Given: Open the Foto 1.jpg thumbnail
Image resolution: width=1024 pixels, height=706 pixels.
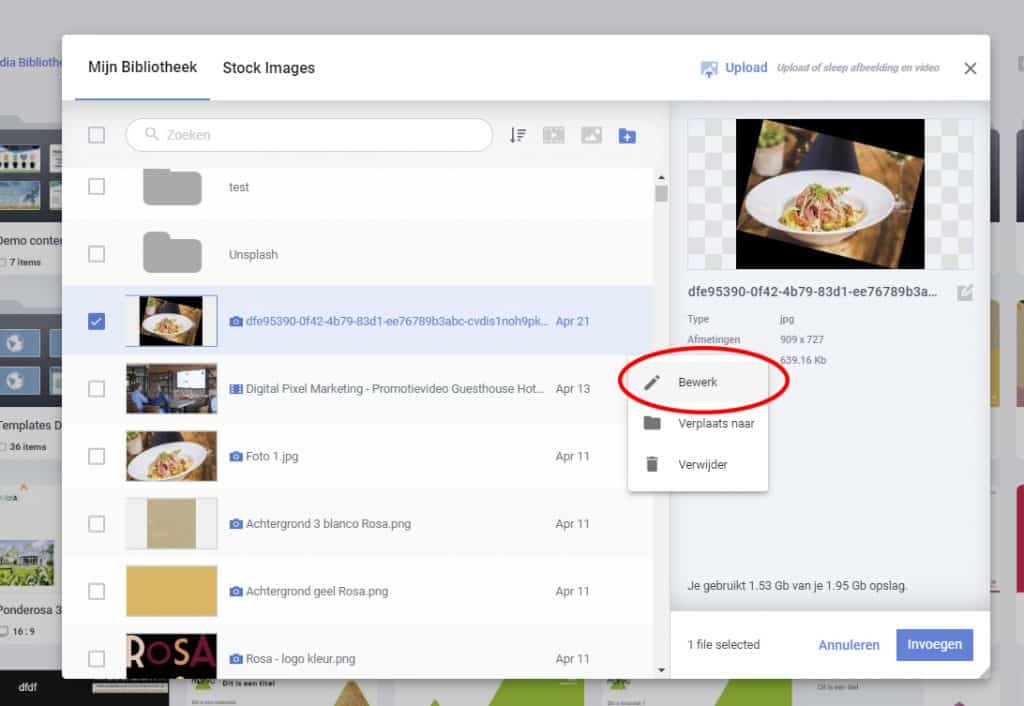Looking at the screenshot, I should (171, 456).
